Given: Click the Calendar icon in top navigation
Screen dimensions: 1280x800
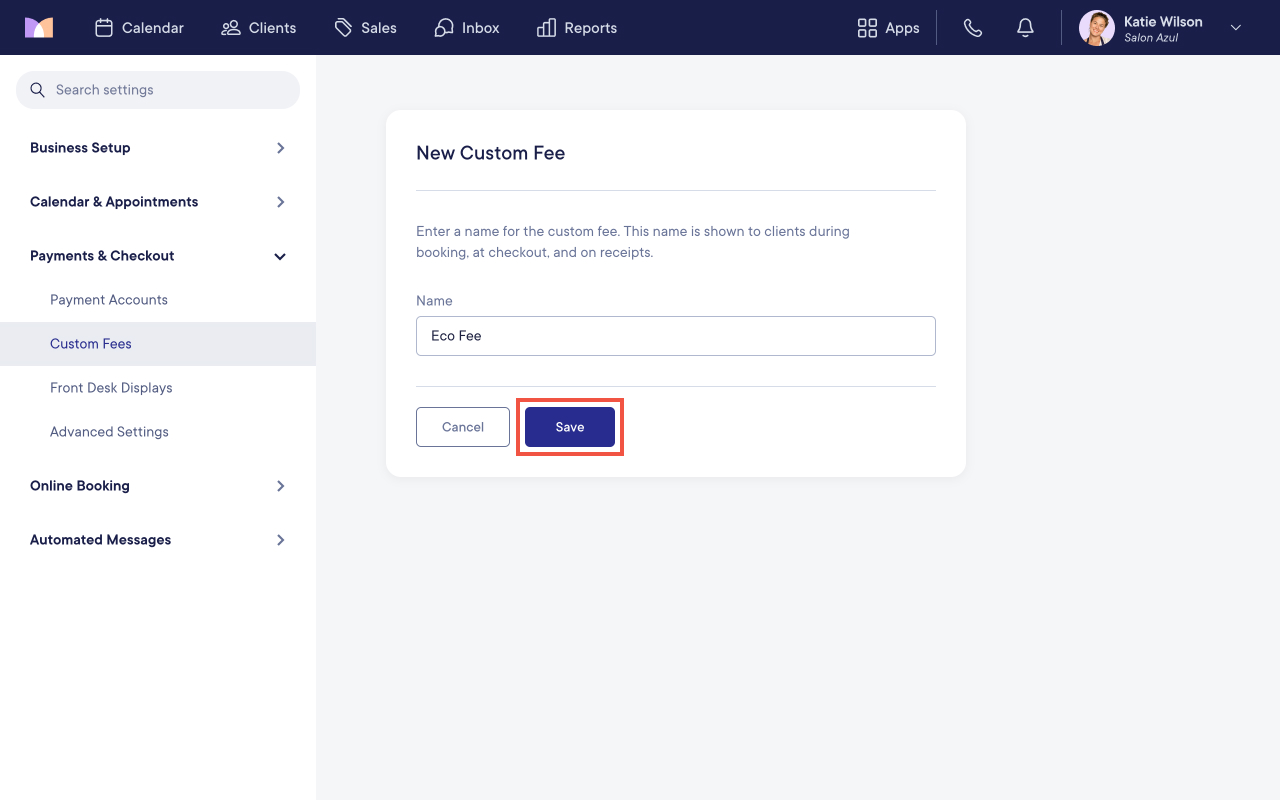Looking at the screenshot, I should click(x=104, y=28).
